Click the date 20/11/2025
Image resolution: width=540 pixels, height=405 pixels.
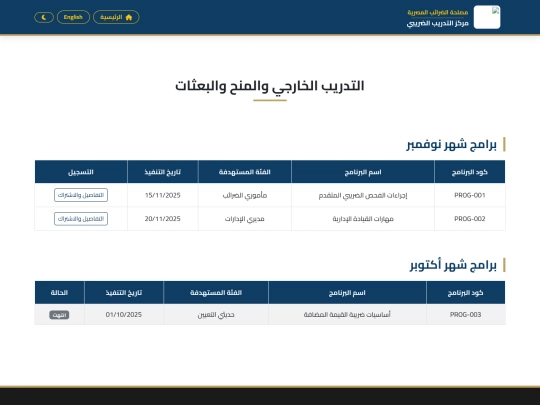point(163,219)
